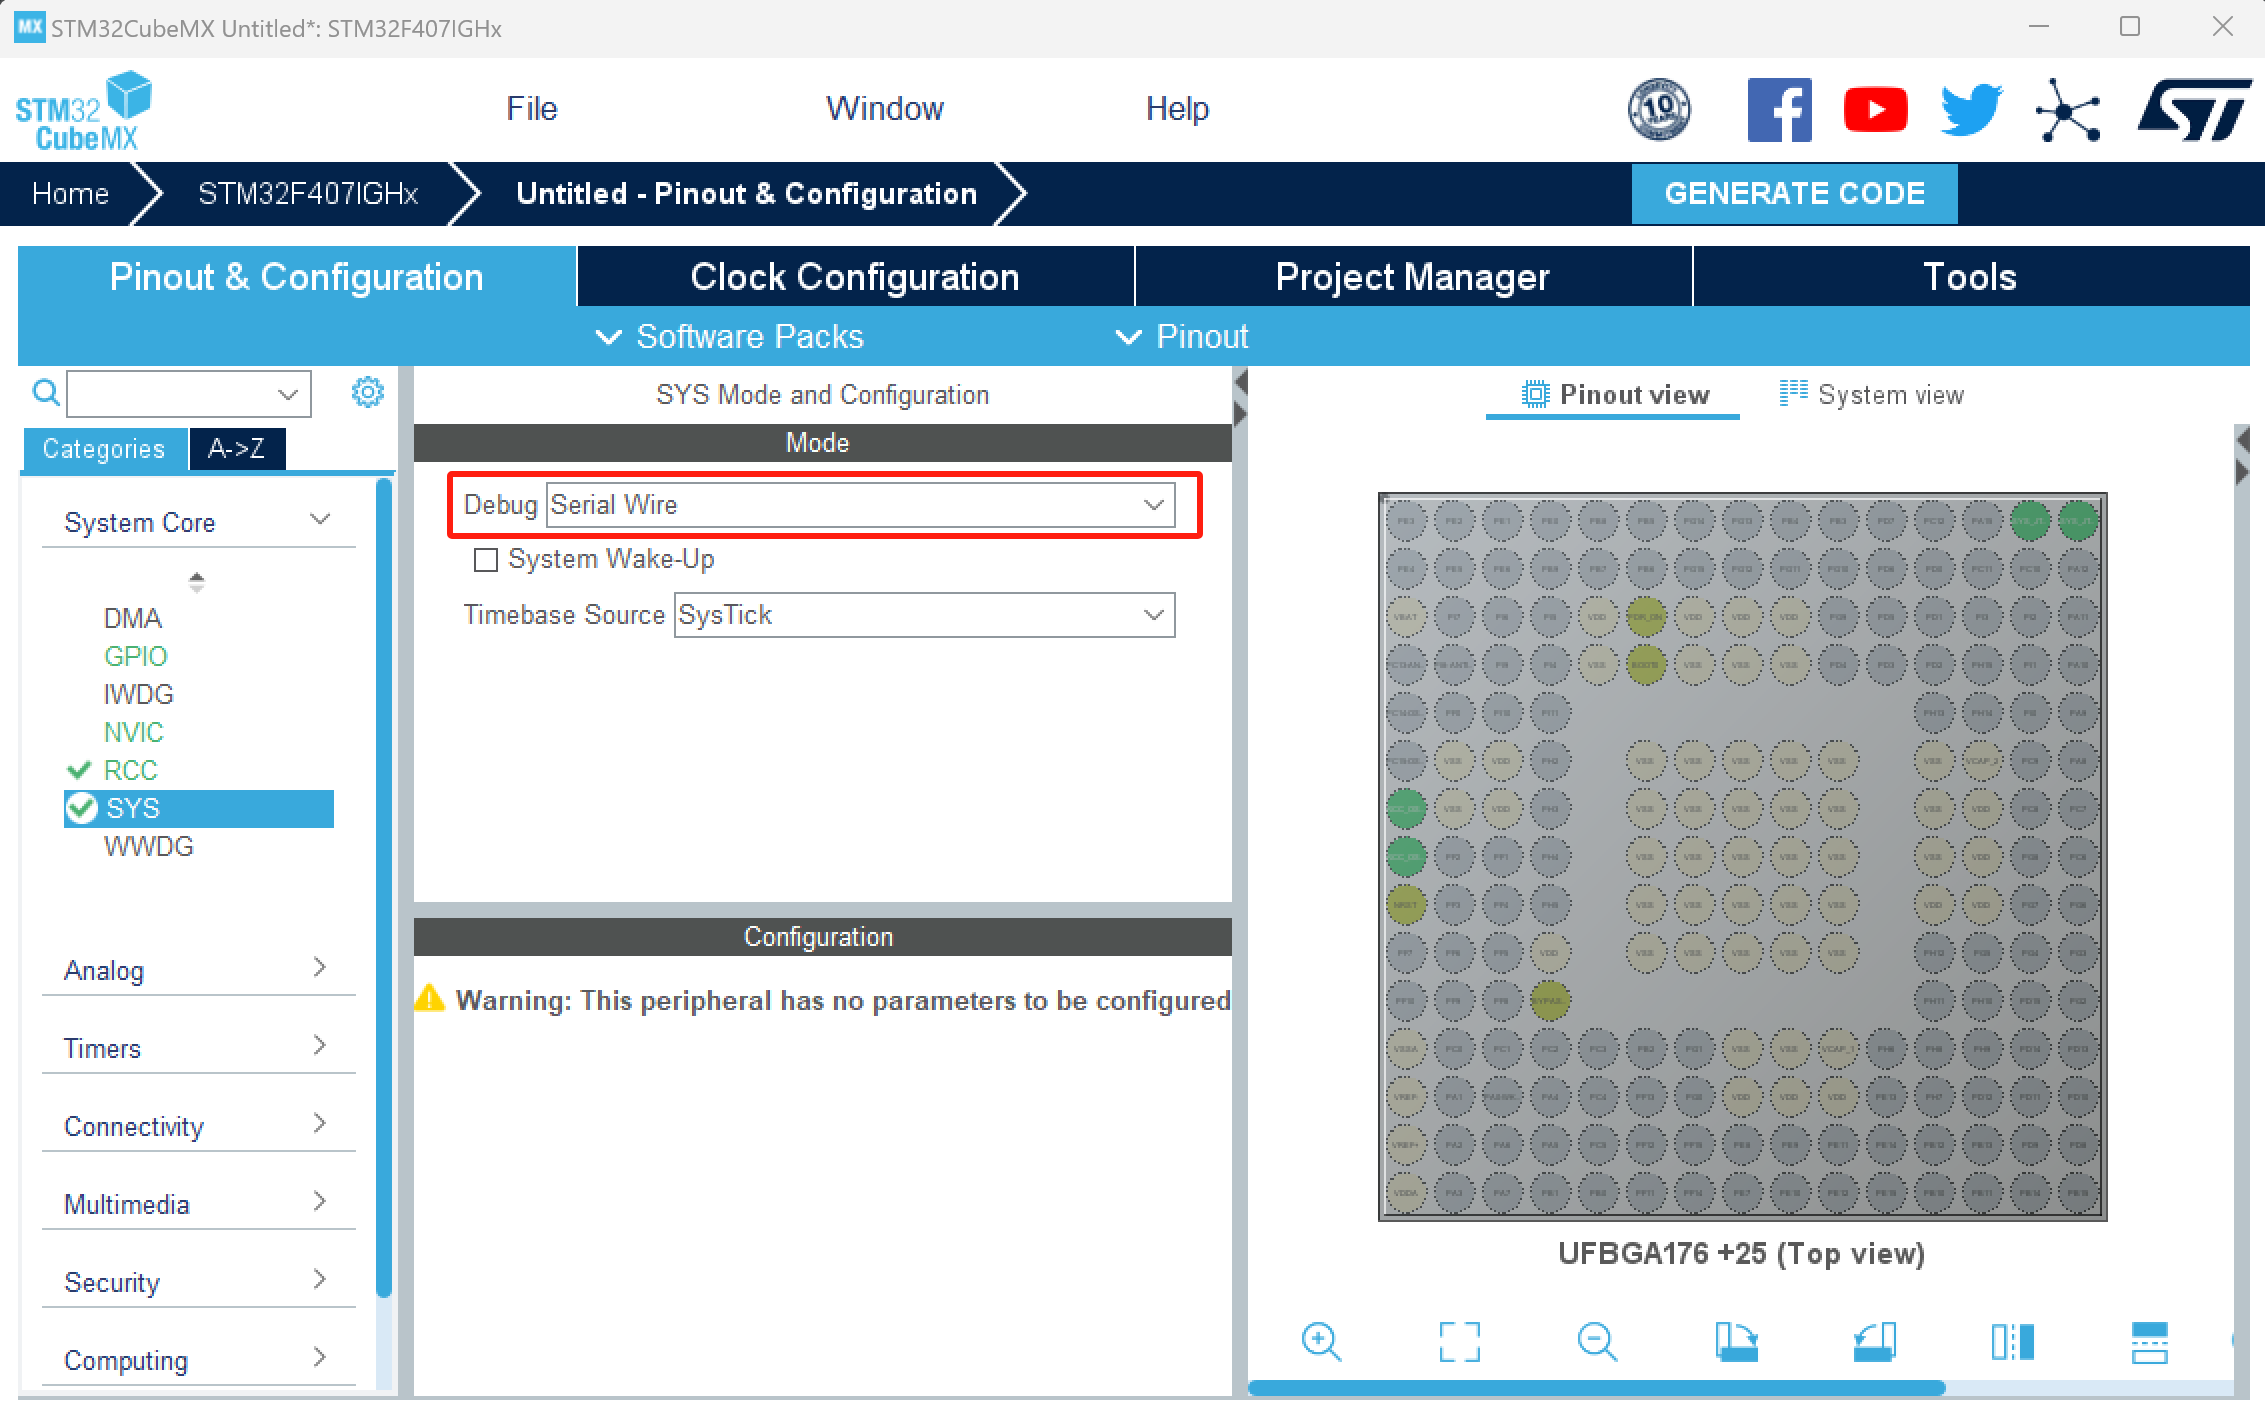Click the GENERATE CODE button
Image resolution: width=2265 pixels, height=1413 pixels.
[1794, 194]
